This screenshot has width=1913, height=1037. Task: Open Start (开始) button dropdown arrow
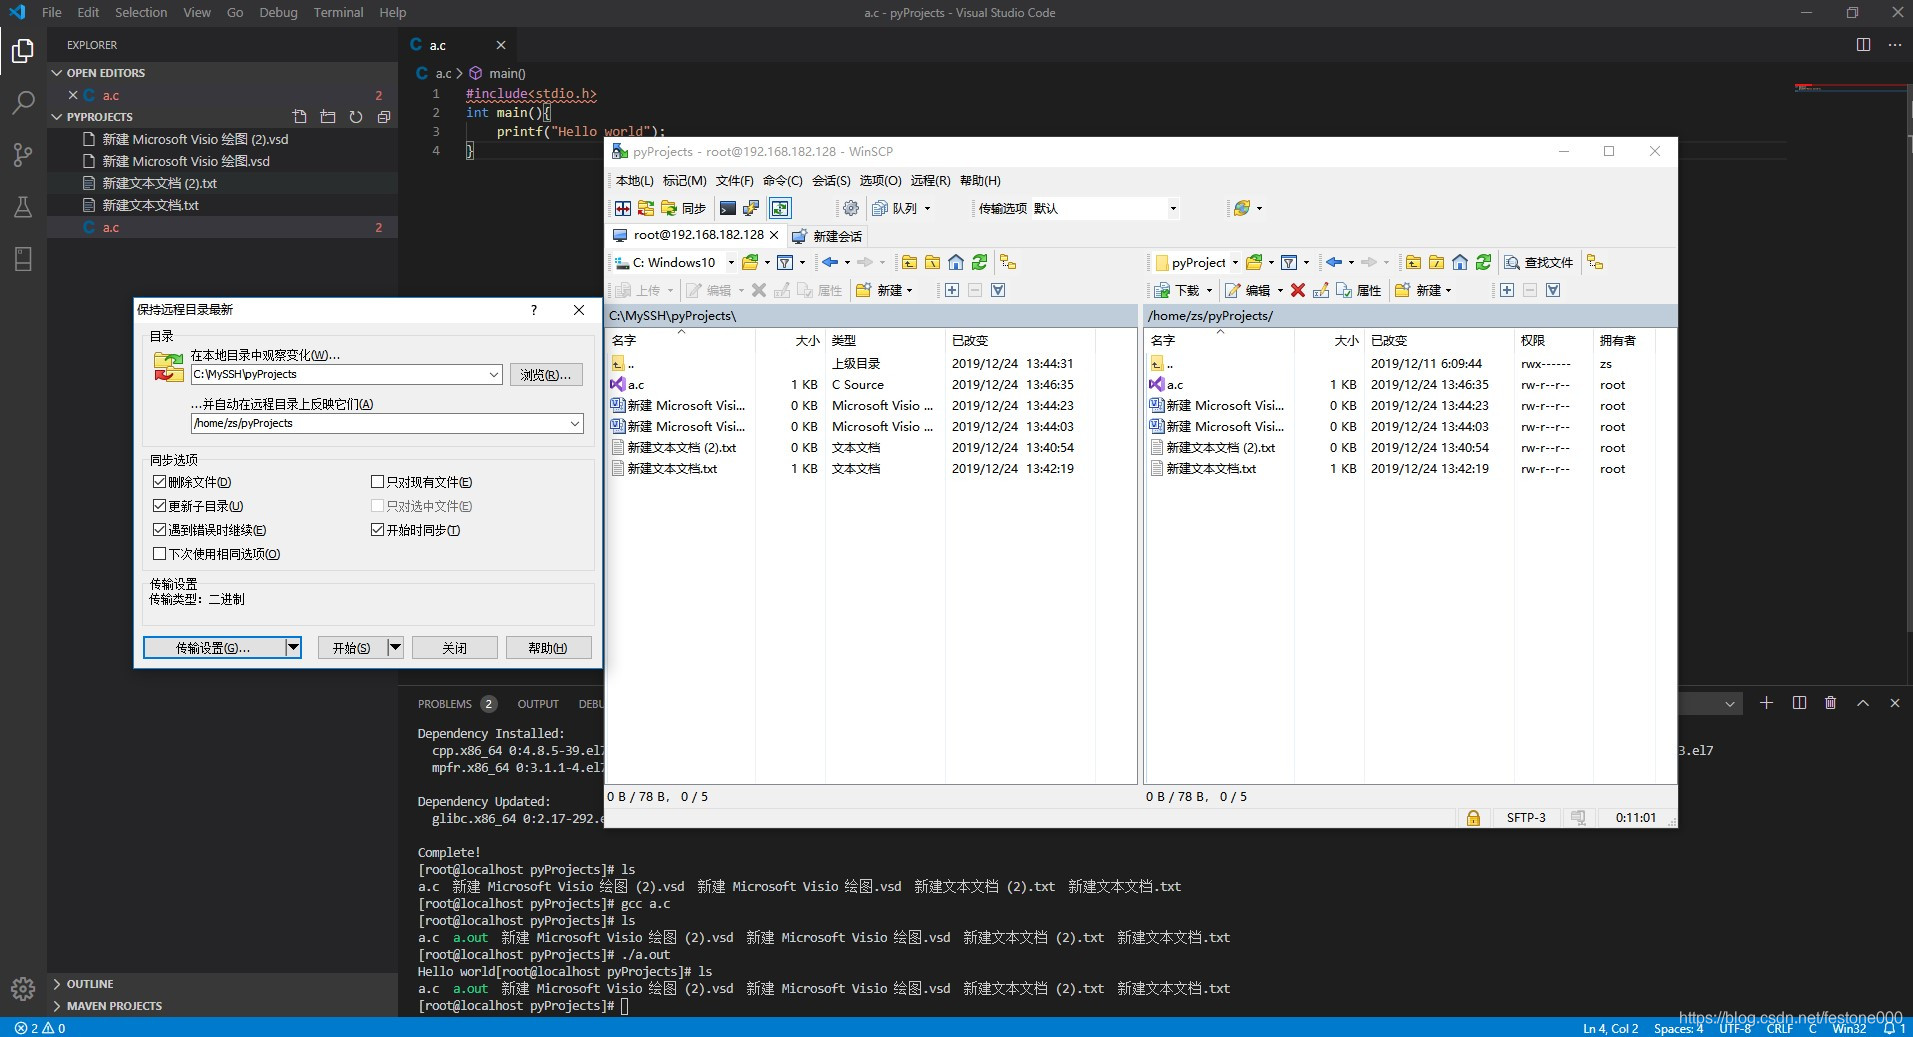(395, 648)
